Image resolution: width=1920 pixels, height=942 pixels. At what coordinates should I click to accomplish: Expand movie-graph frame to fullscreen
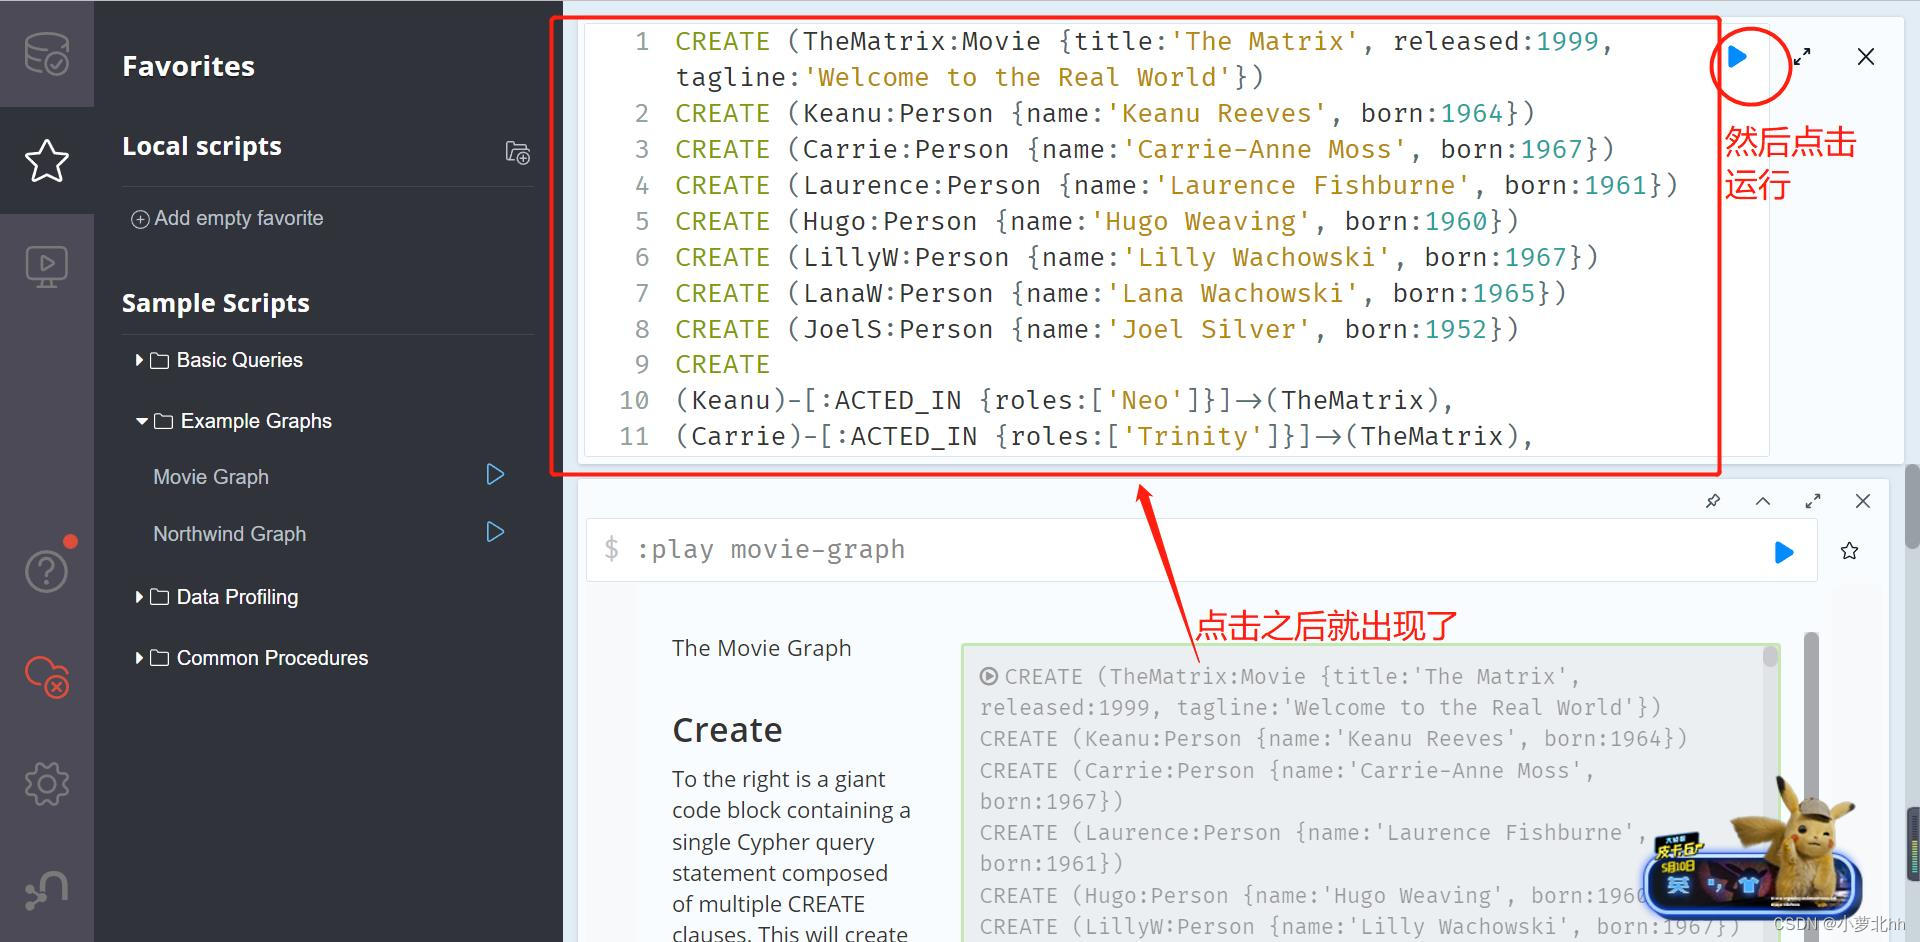click(x=1813, y=501)
